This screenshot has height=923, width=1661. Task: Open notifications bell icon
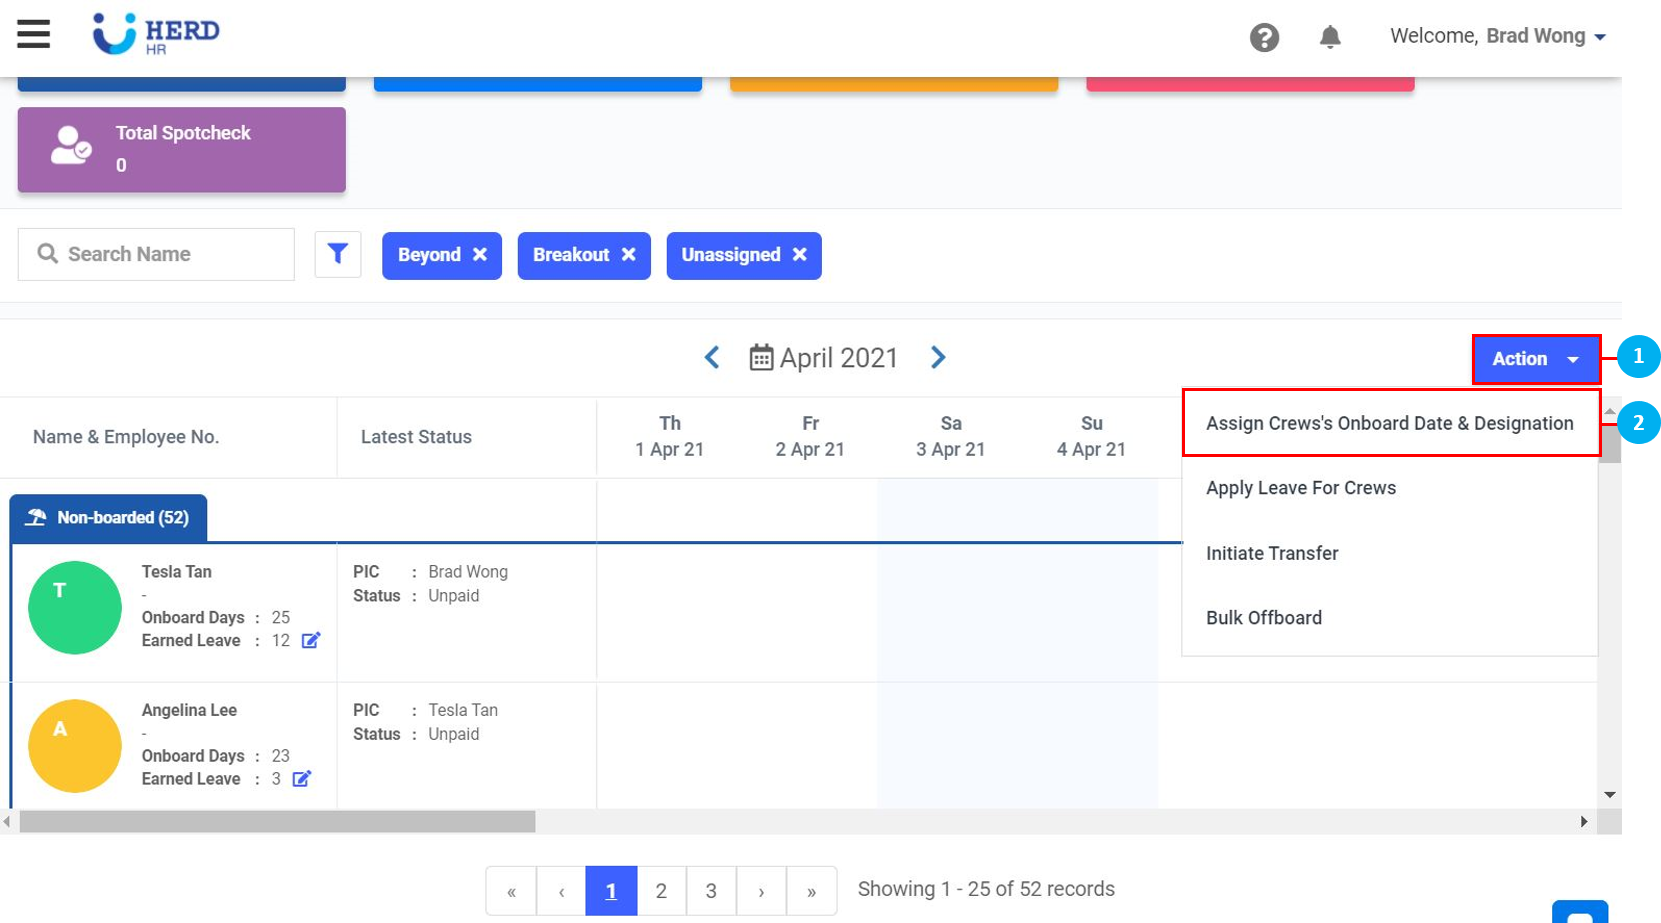1329,38
